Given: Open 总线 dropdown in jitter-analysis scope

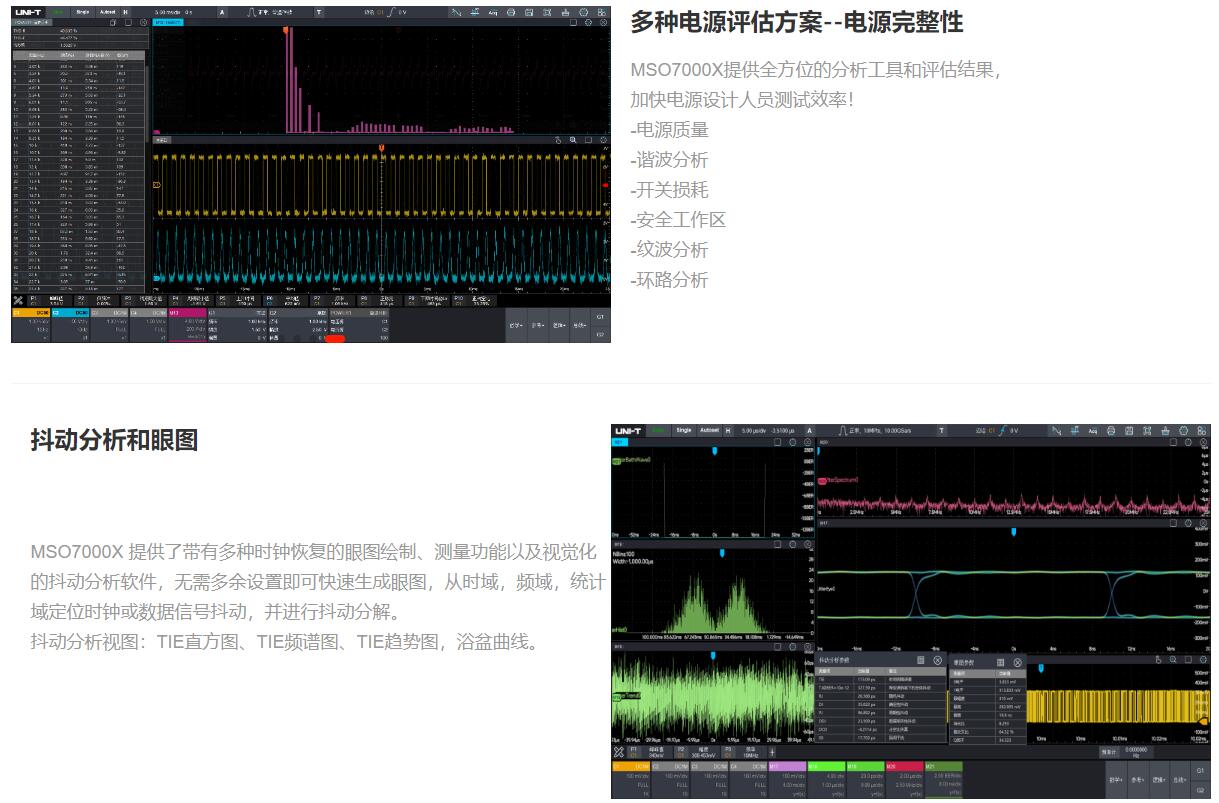Looking at the screenshot, I should [1178, 779].
